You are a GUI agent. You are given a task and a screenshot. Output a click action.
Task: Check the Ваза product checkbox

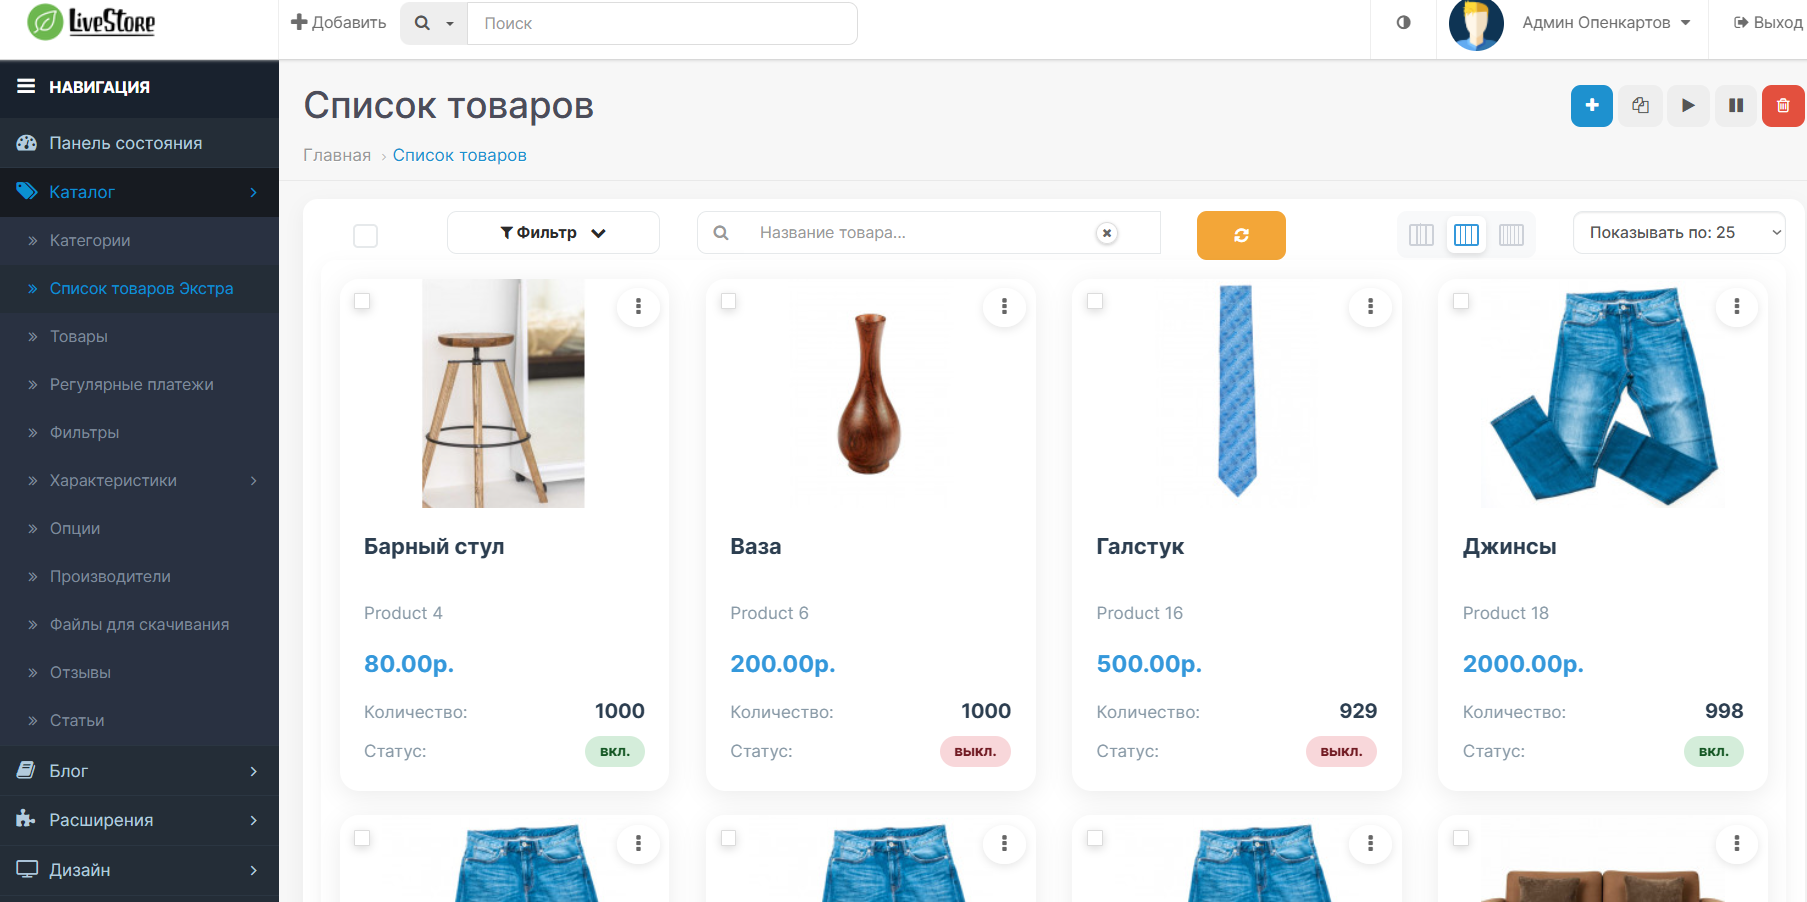coord(728,301)
